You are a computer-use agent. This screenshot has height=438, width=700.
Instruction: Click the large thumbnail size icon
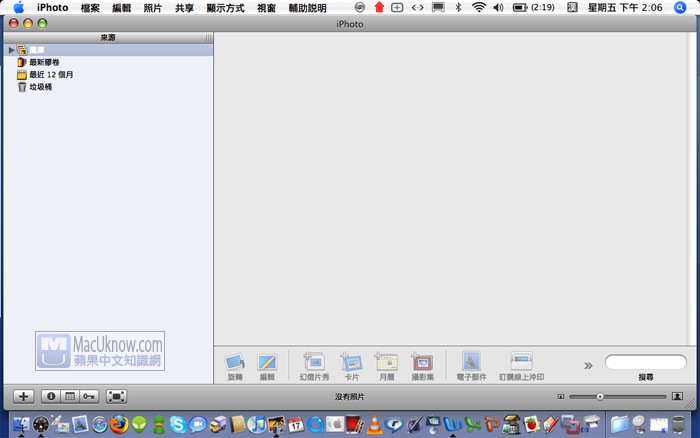pyautogui.click(x=677, y=396)
